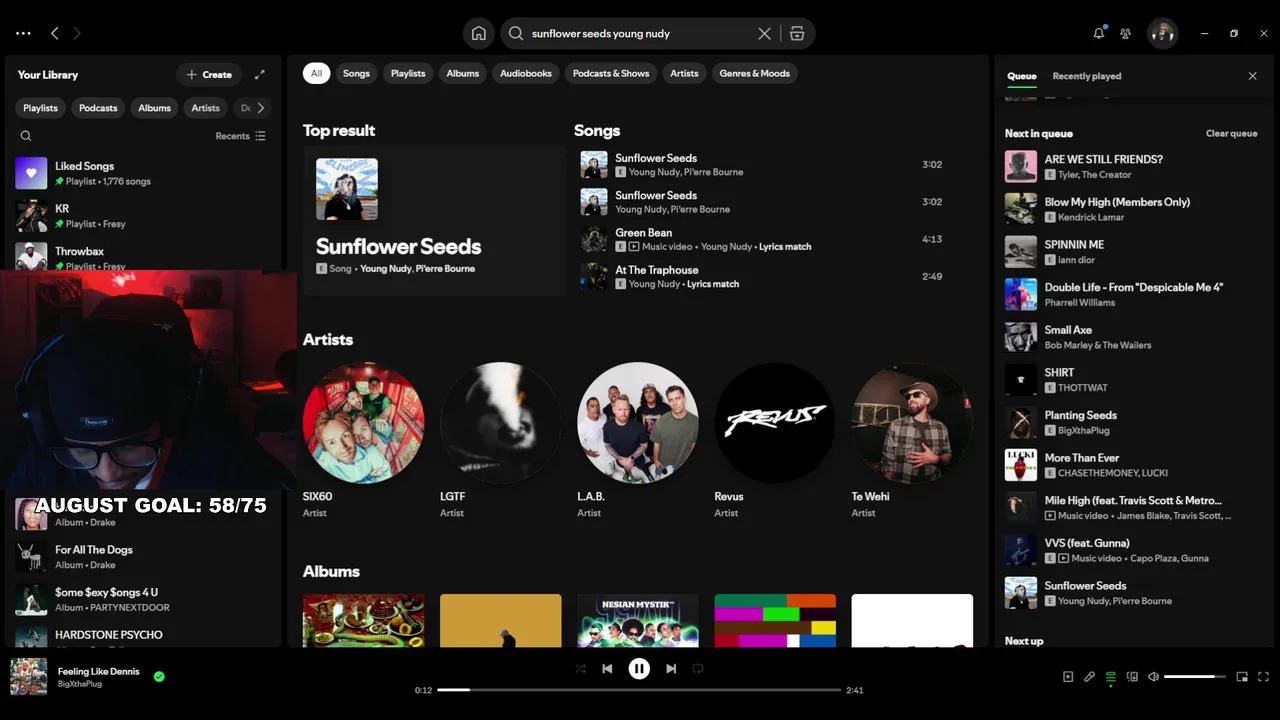Open notifications bell
The width and height of the screenshot is (1280, 720).
[1099, 33]
